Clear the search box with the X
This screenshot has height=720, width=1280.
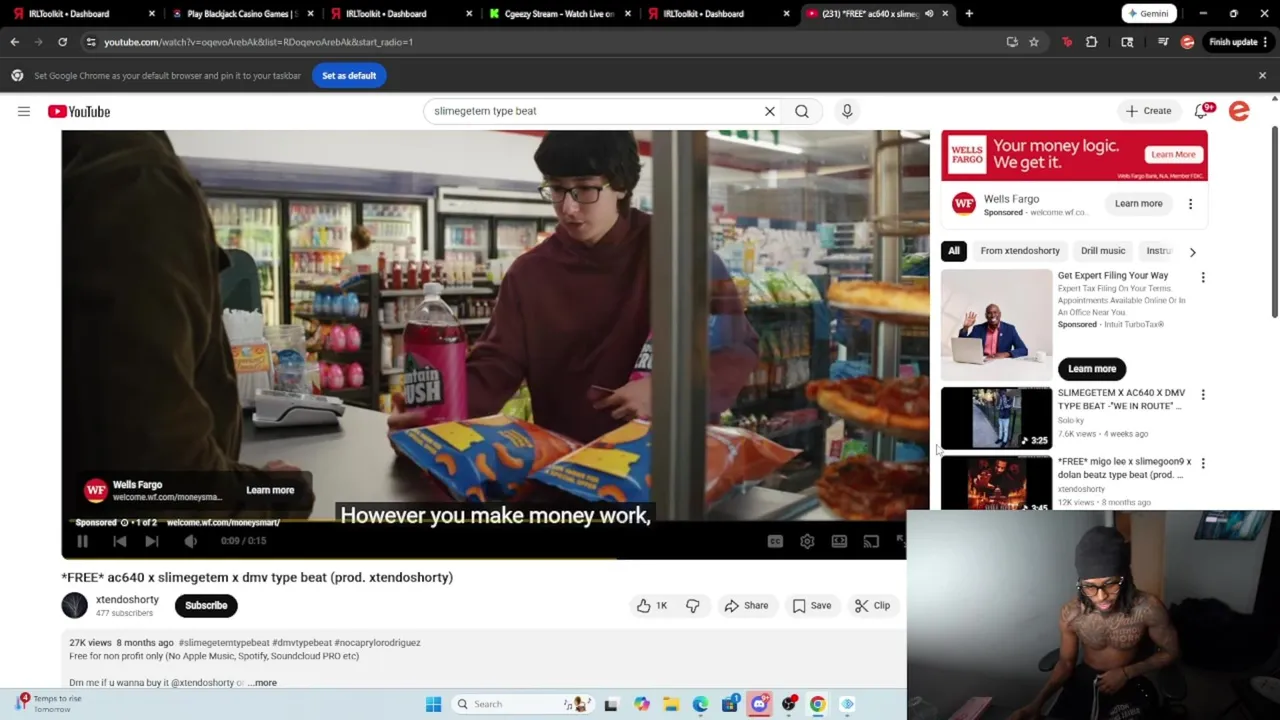[770, 111]
